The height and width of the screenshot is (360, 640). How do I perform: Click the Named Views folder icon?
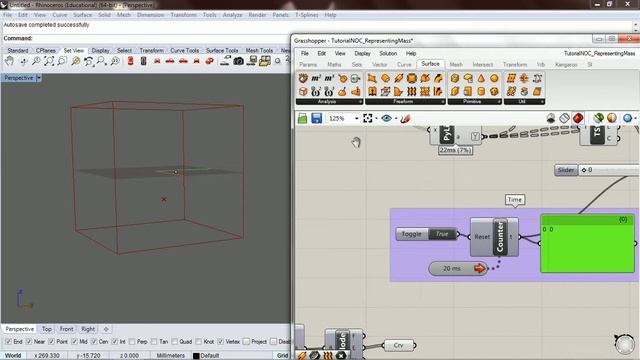(265, 61)
